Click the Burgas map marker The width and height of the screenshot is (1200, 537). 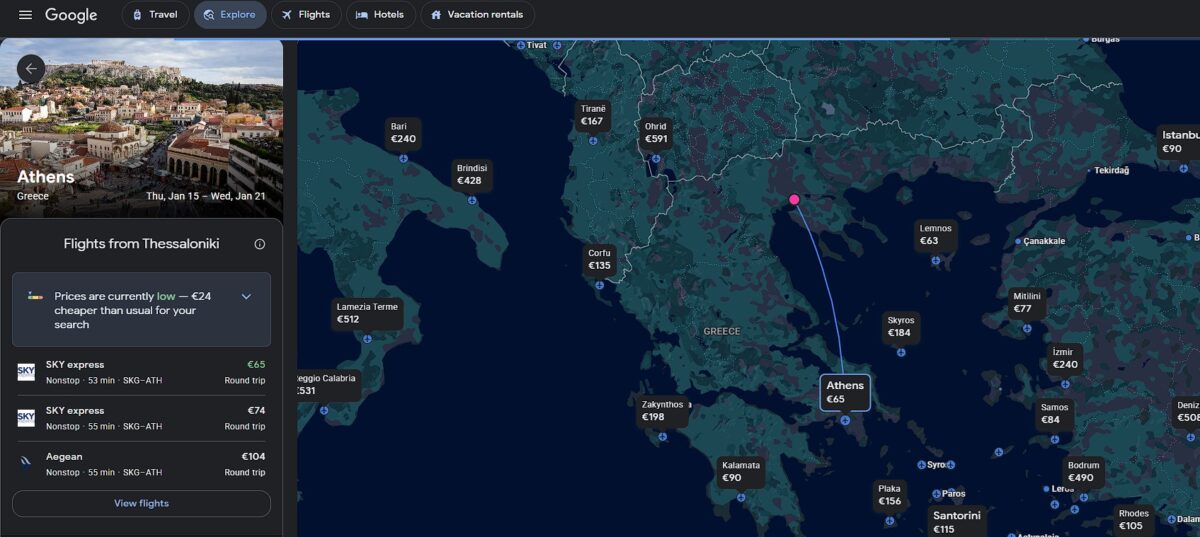tap(1086, 39)
